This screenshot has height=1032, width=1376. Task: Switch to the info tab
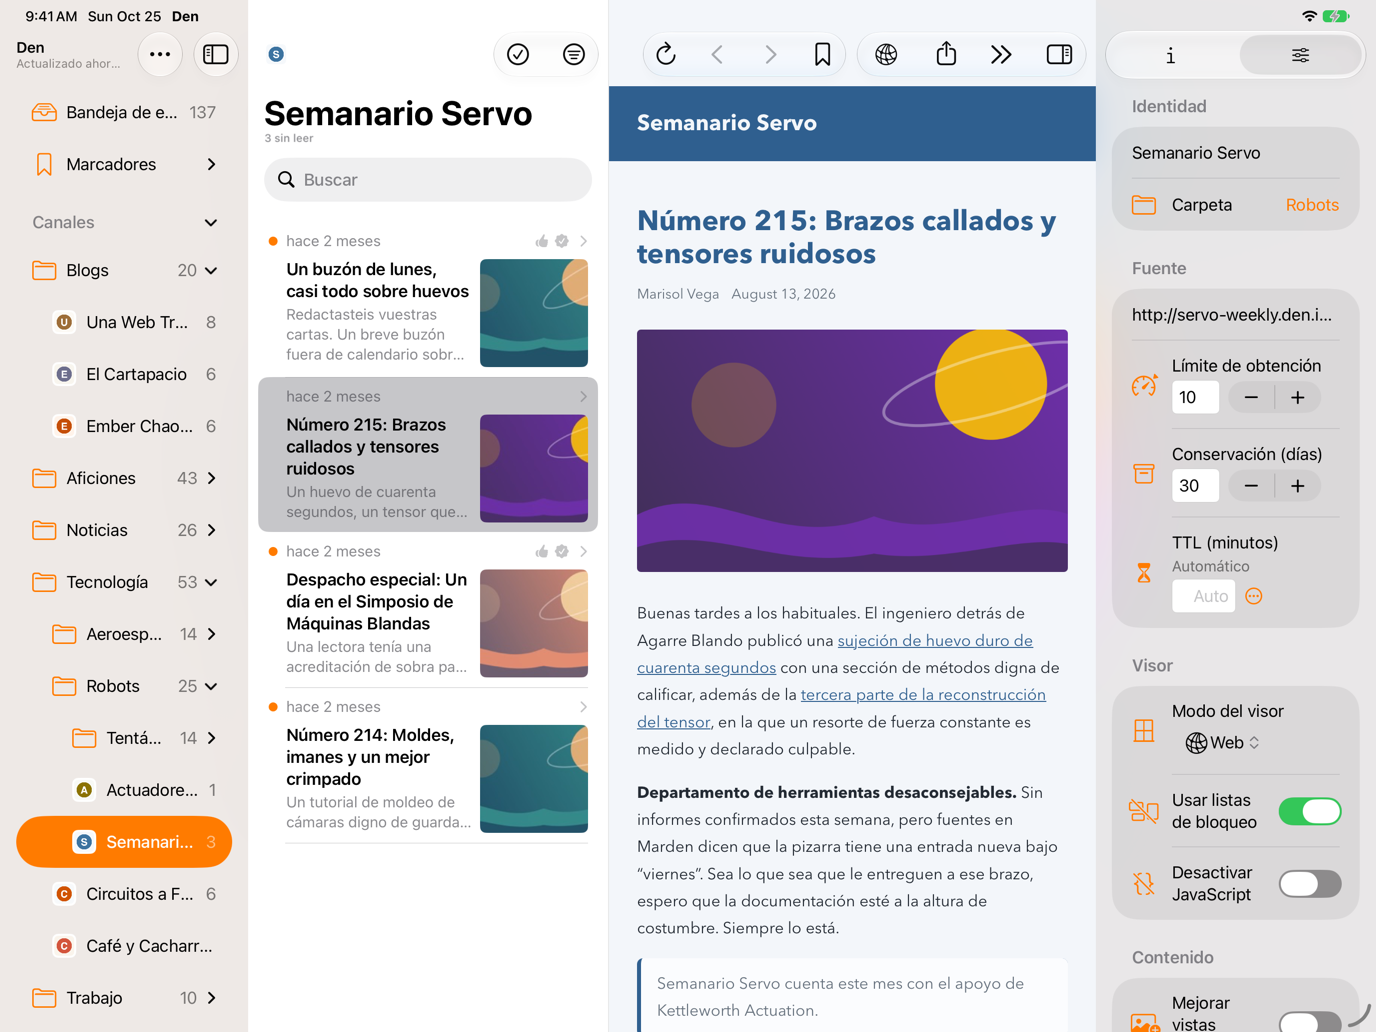1171,55
